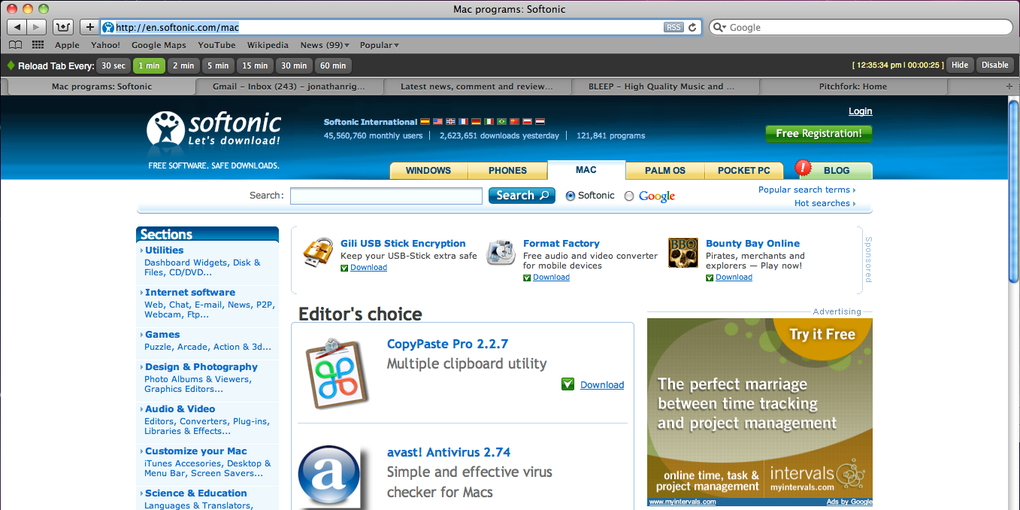Click the bookmark bug icon in toolbar
Screen dimensions: 1020x510
pyautogui.click(x=63, y=27)
